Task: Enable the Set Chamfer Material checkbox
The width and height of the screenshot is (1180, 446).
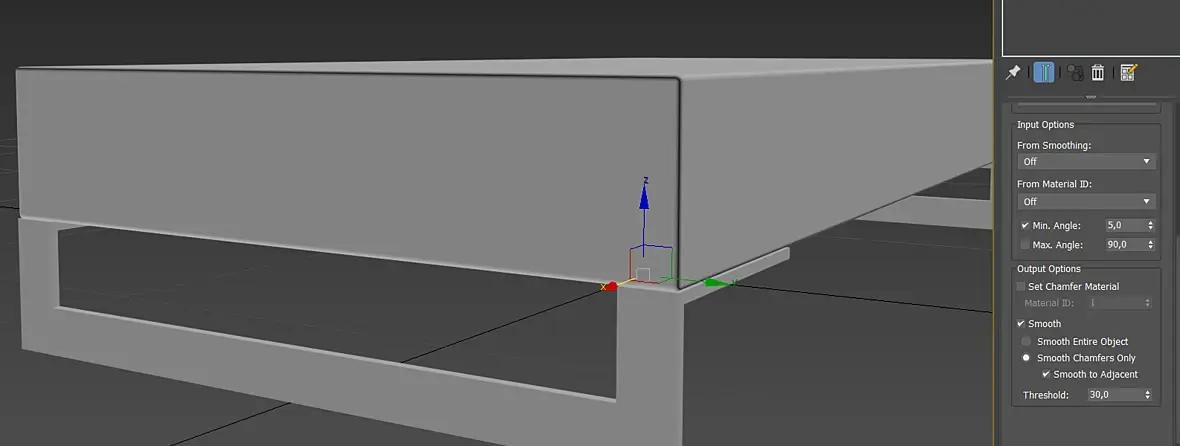Action: [x=1020, y=287]
